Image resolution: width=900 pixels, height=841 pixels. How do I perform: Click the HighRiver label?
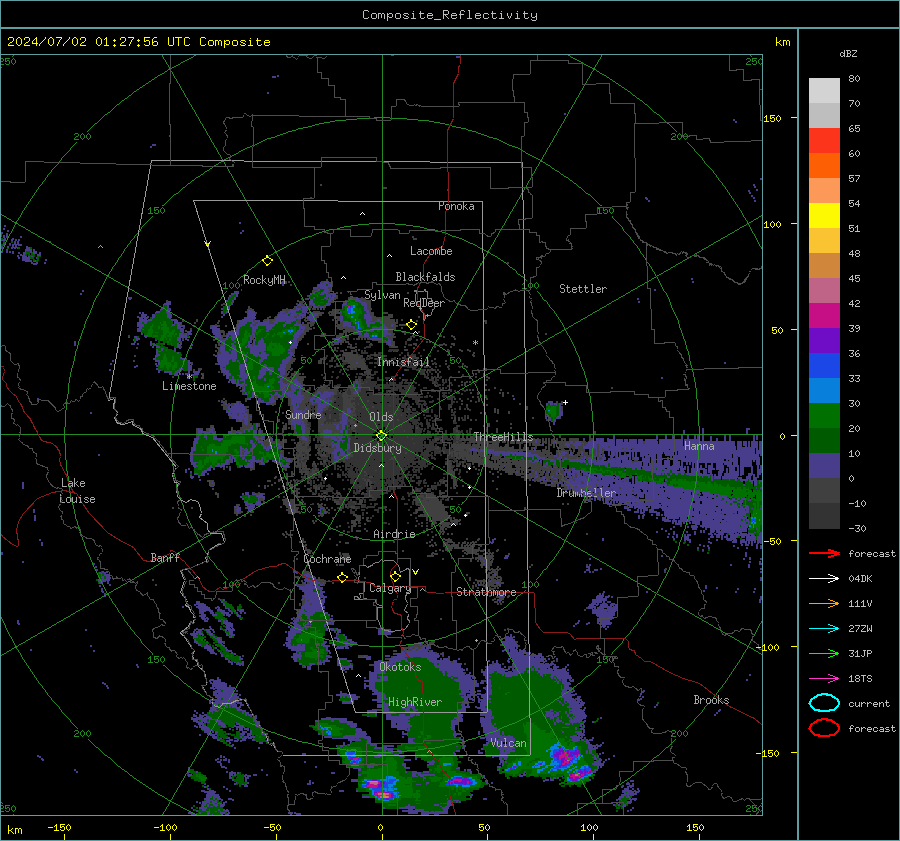[x=415, y=702]
